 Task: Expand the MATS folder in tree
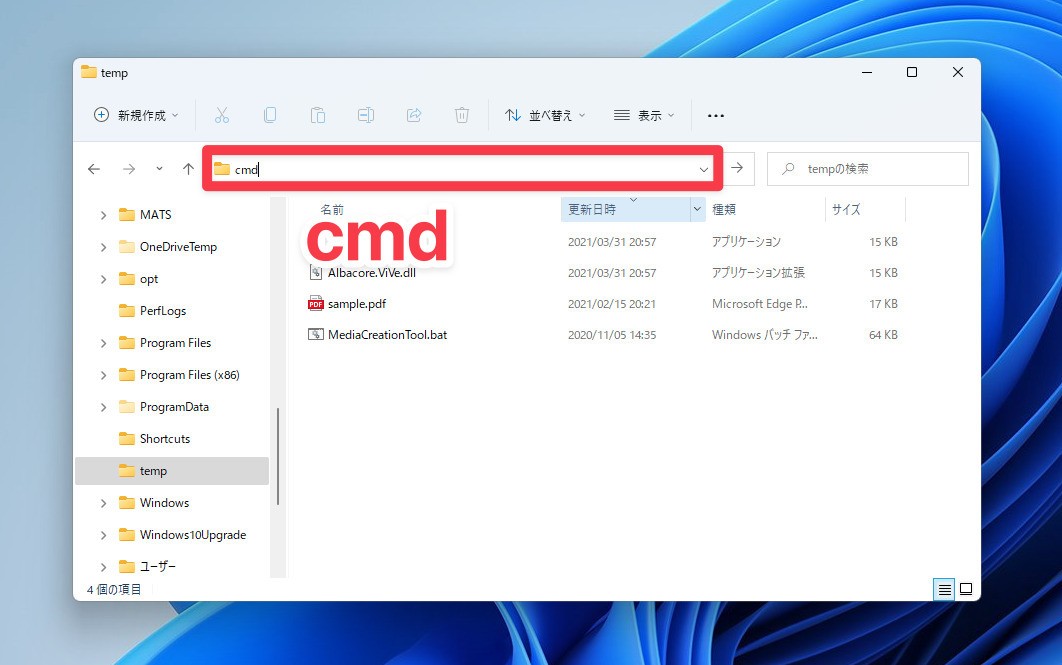tap(103, 215)
